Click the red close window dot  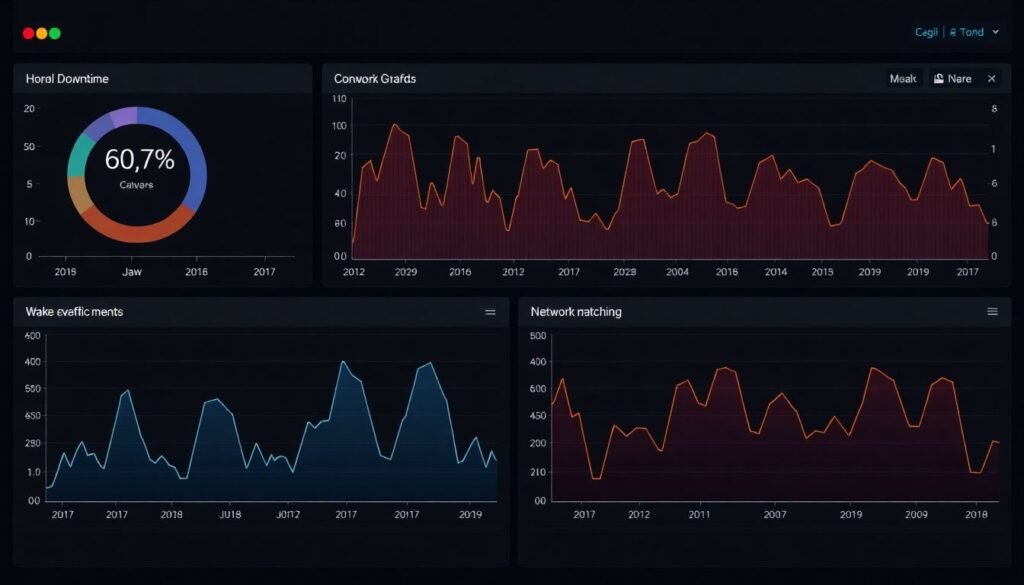[28, 33]
